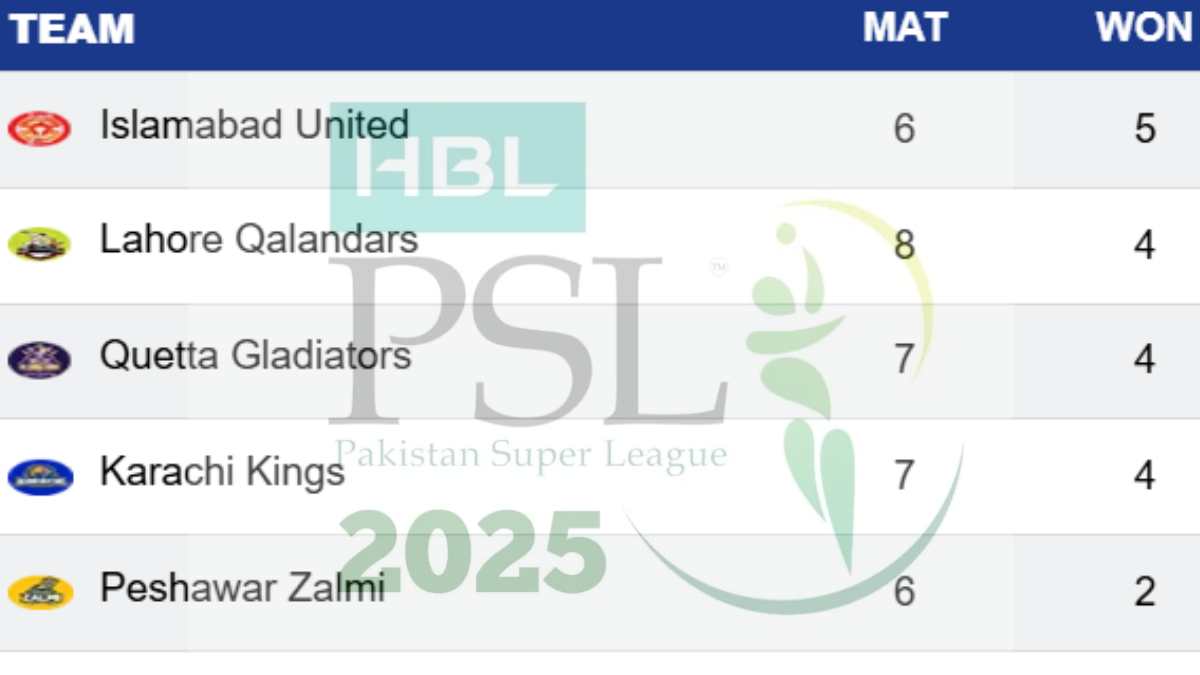Click the HBL logo watermark

(x=457, y=167)
